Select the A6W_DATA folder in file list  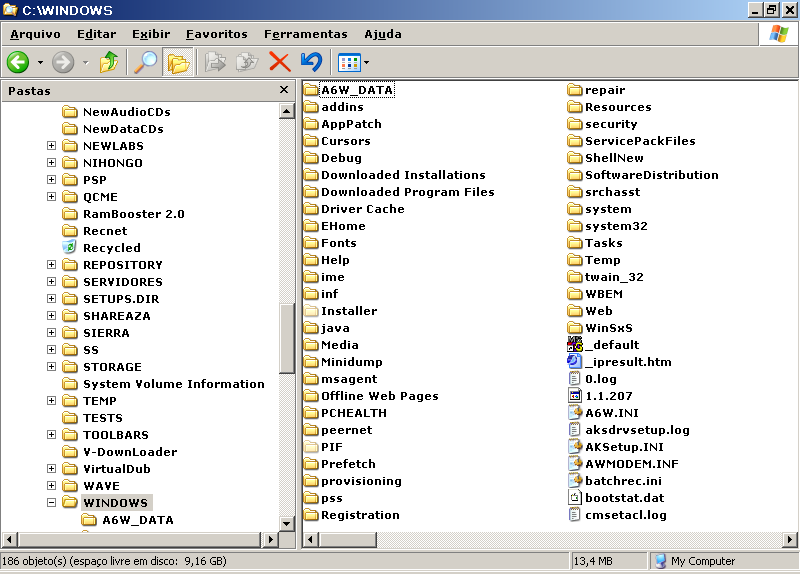pyautogui.click(x=349, y=90)
